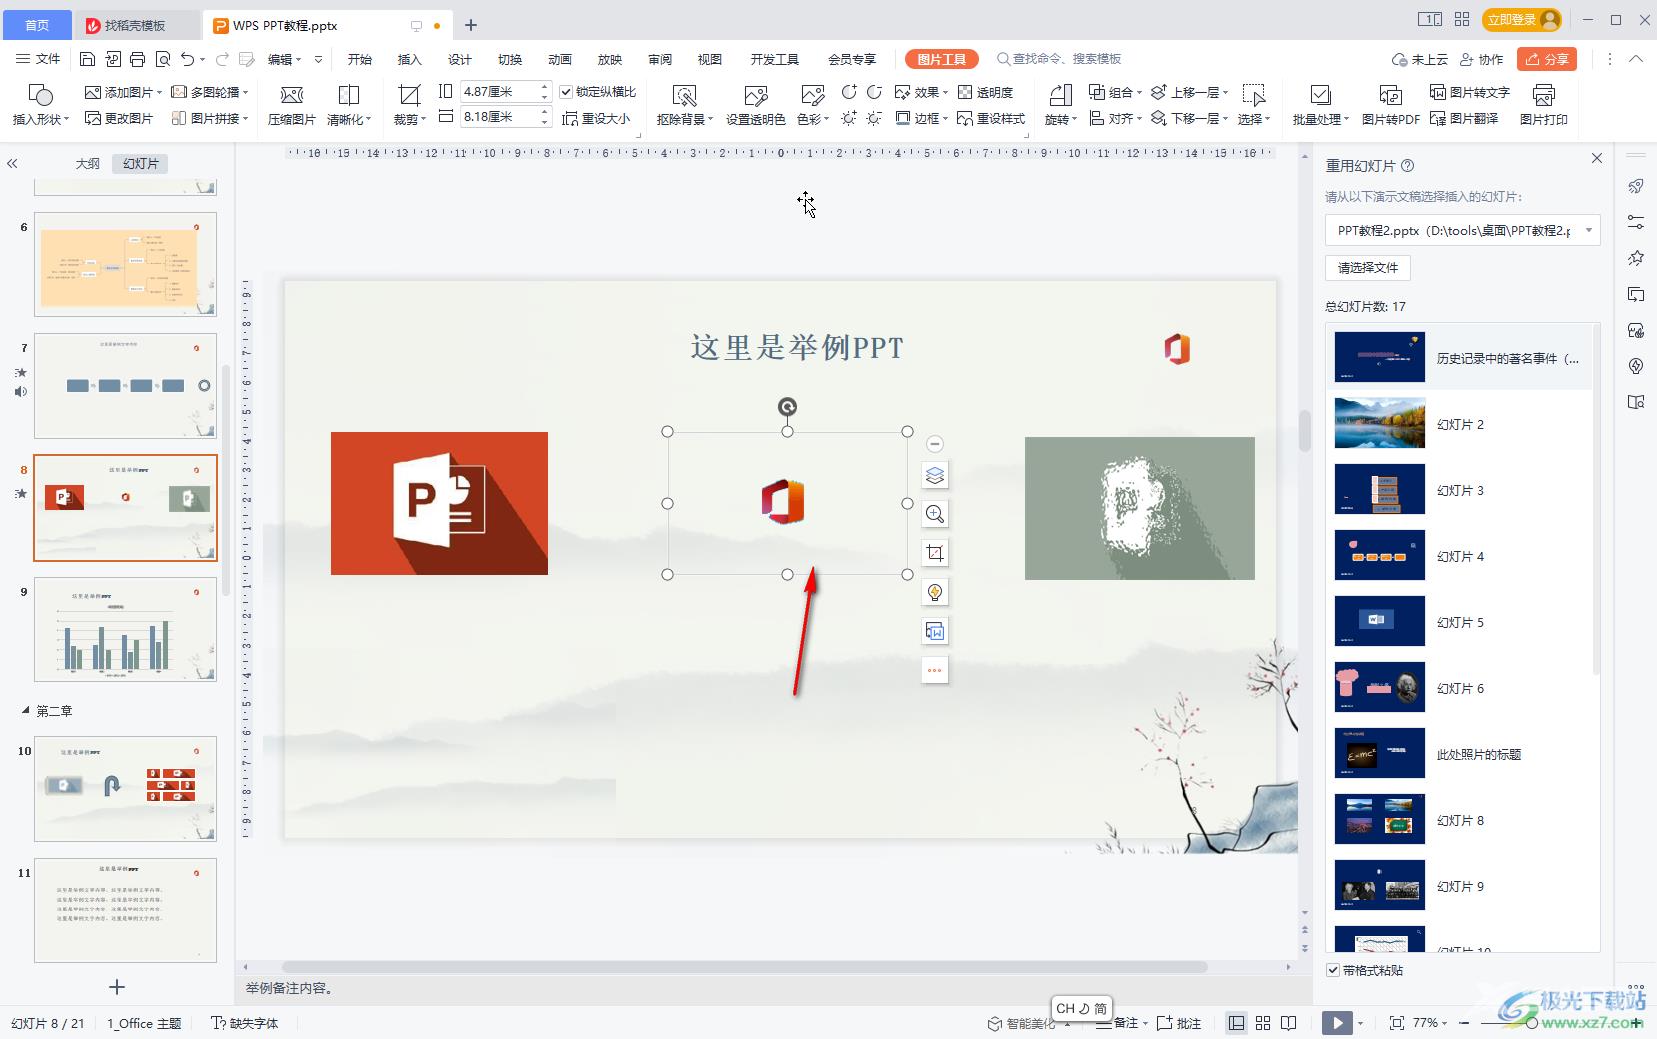Screen dimensions: 1657x1039
Task: Click Picture to PDF icon
Action: (1390, 95)
